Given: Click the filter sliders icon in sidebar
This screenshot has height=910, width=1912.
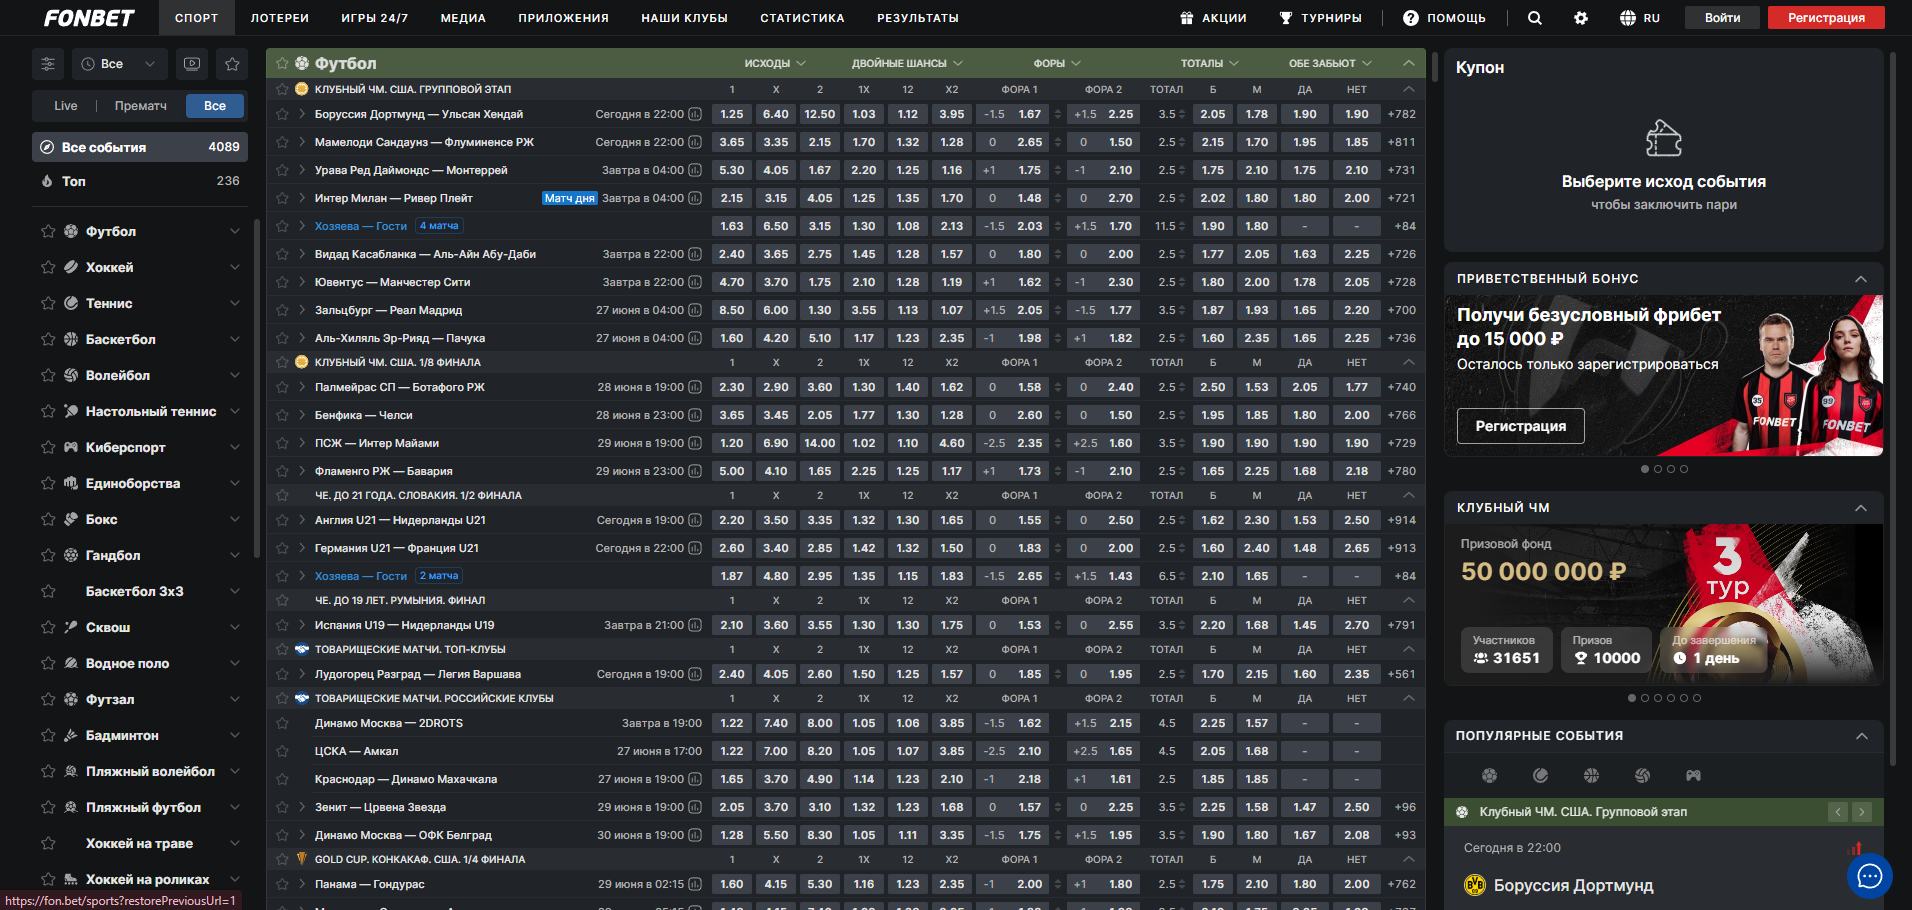Looking at the screenshot, I should point(48,64).
